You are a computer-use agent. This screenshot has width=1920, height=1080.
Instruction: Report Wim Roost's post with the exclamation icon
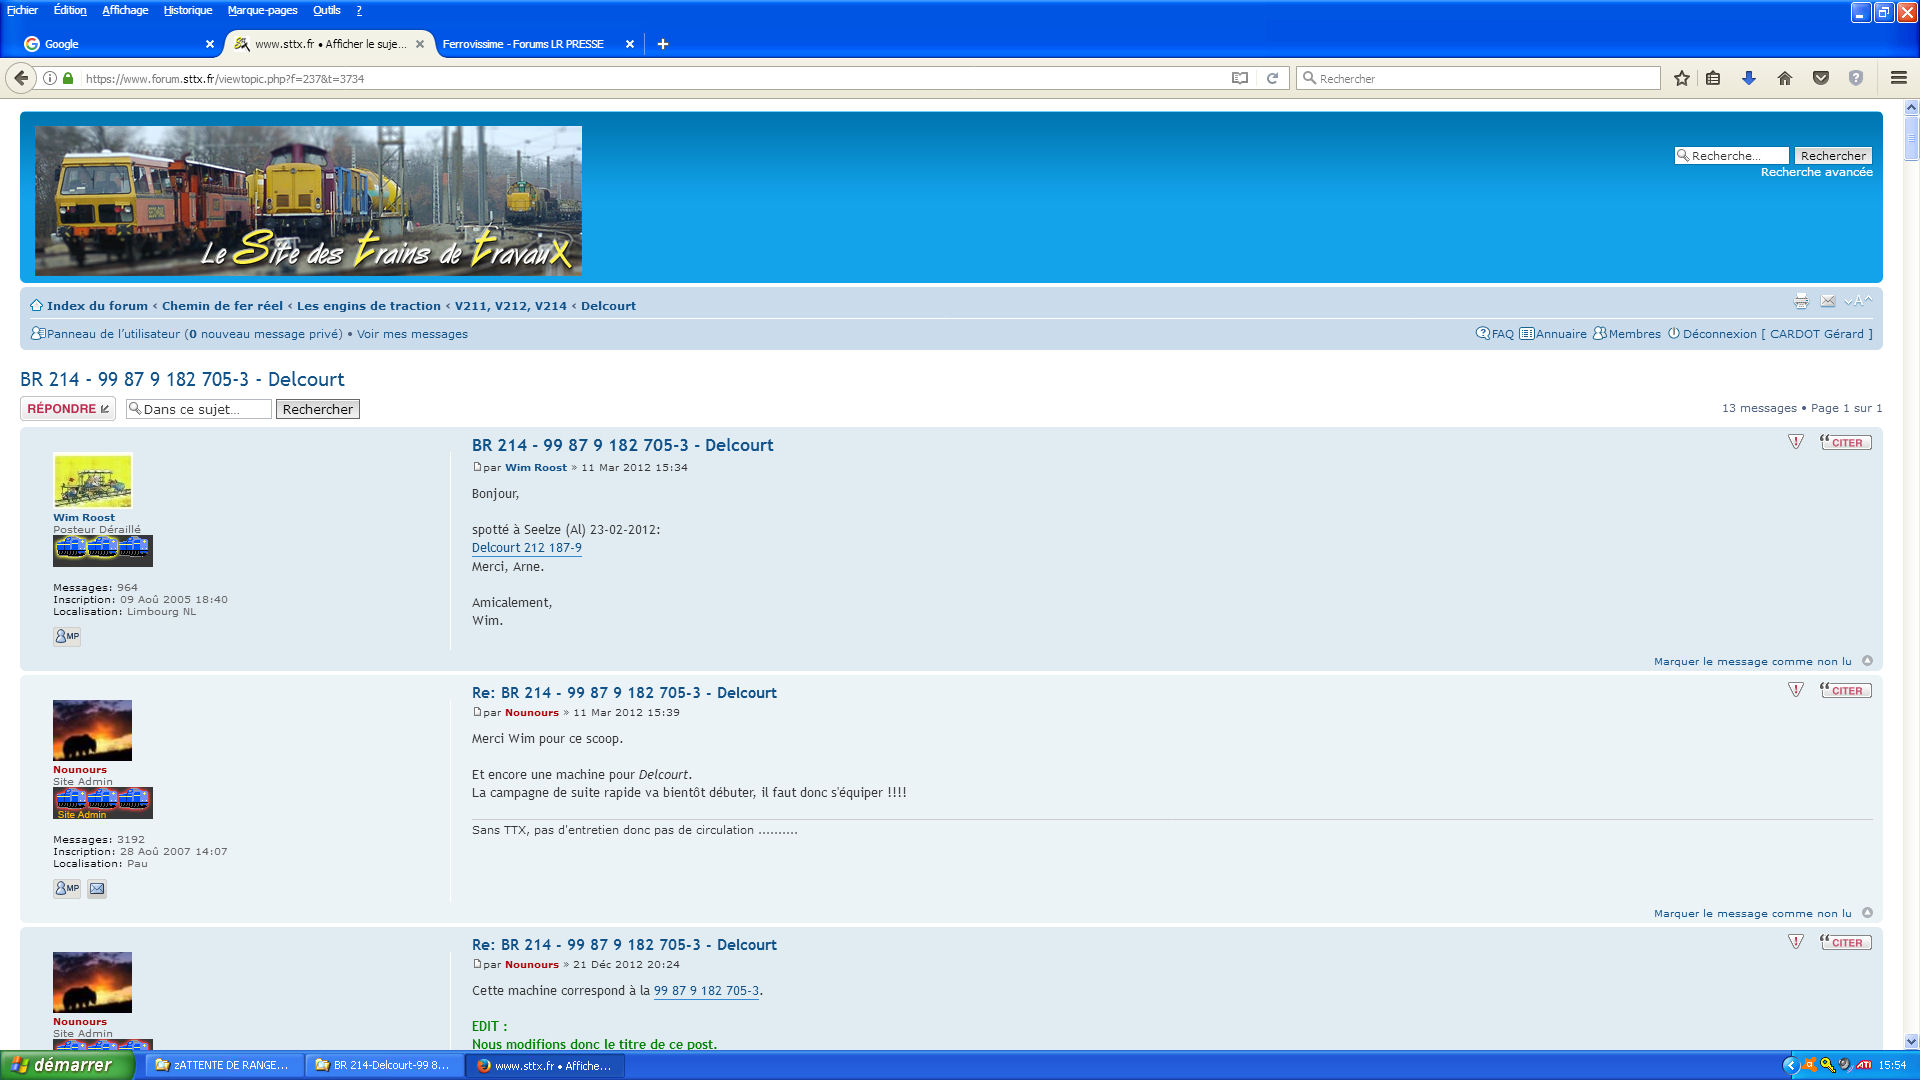1796,442
